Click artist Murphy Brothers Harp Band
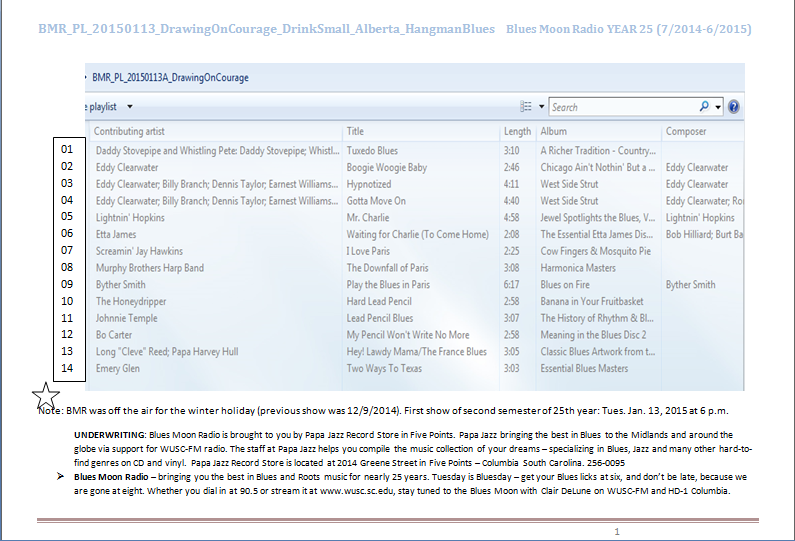The height and width of the screenshot is (541, 795). point(150,268)
